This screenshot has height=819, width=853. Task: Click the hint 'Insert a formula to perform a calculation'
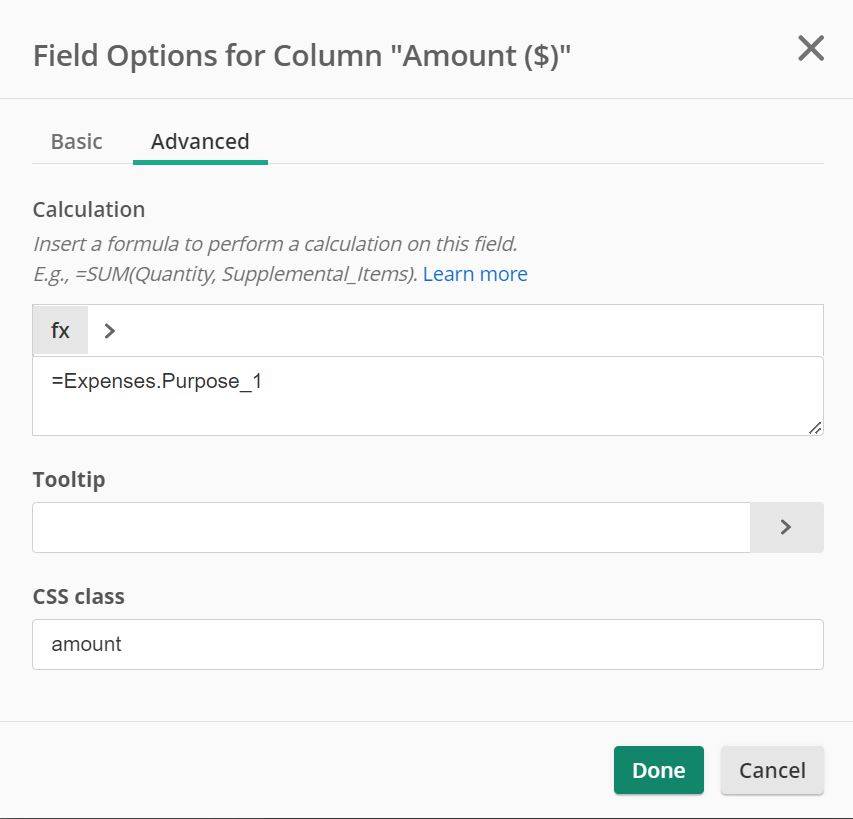point(275,244)
